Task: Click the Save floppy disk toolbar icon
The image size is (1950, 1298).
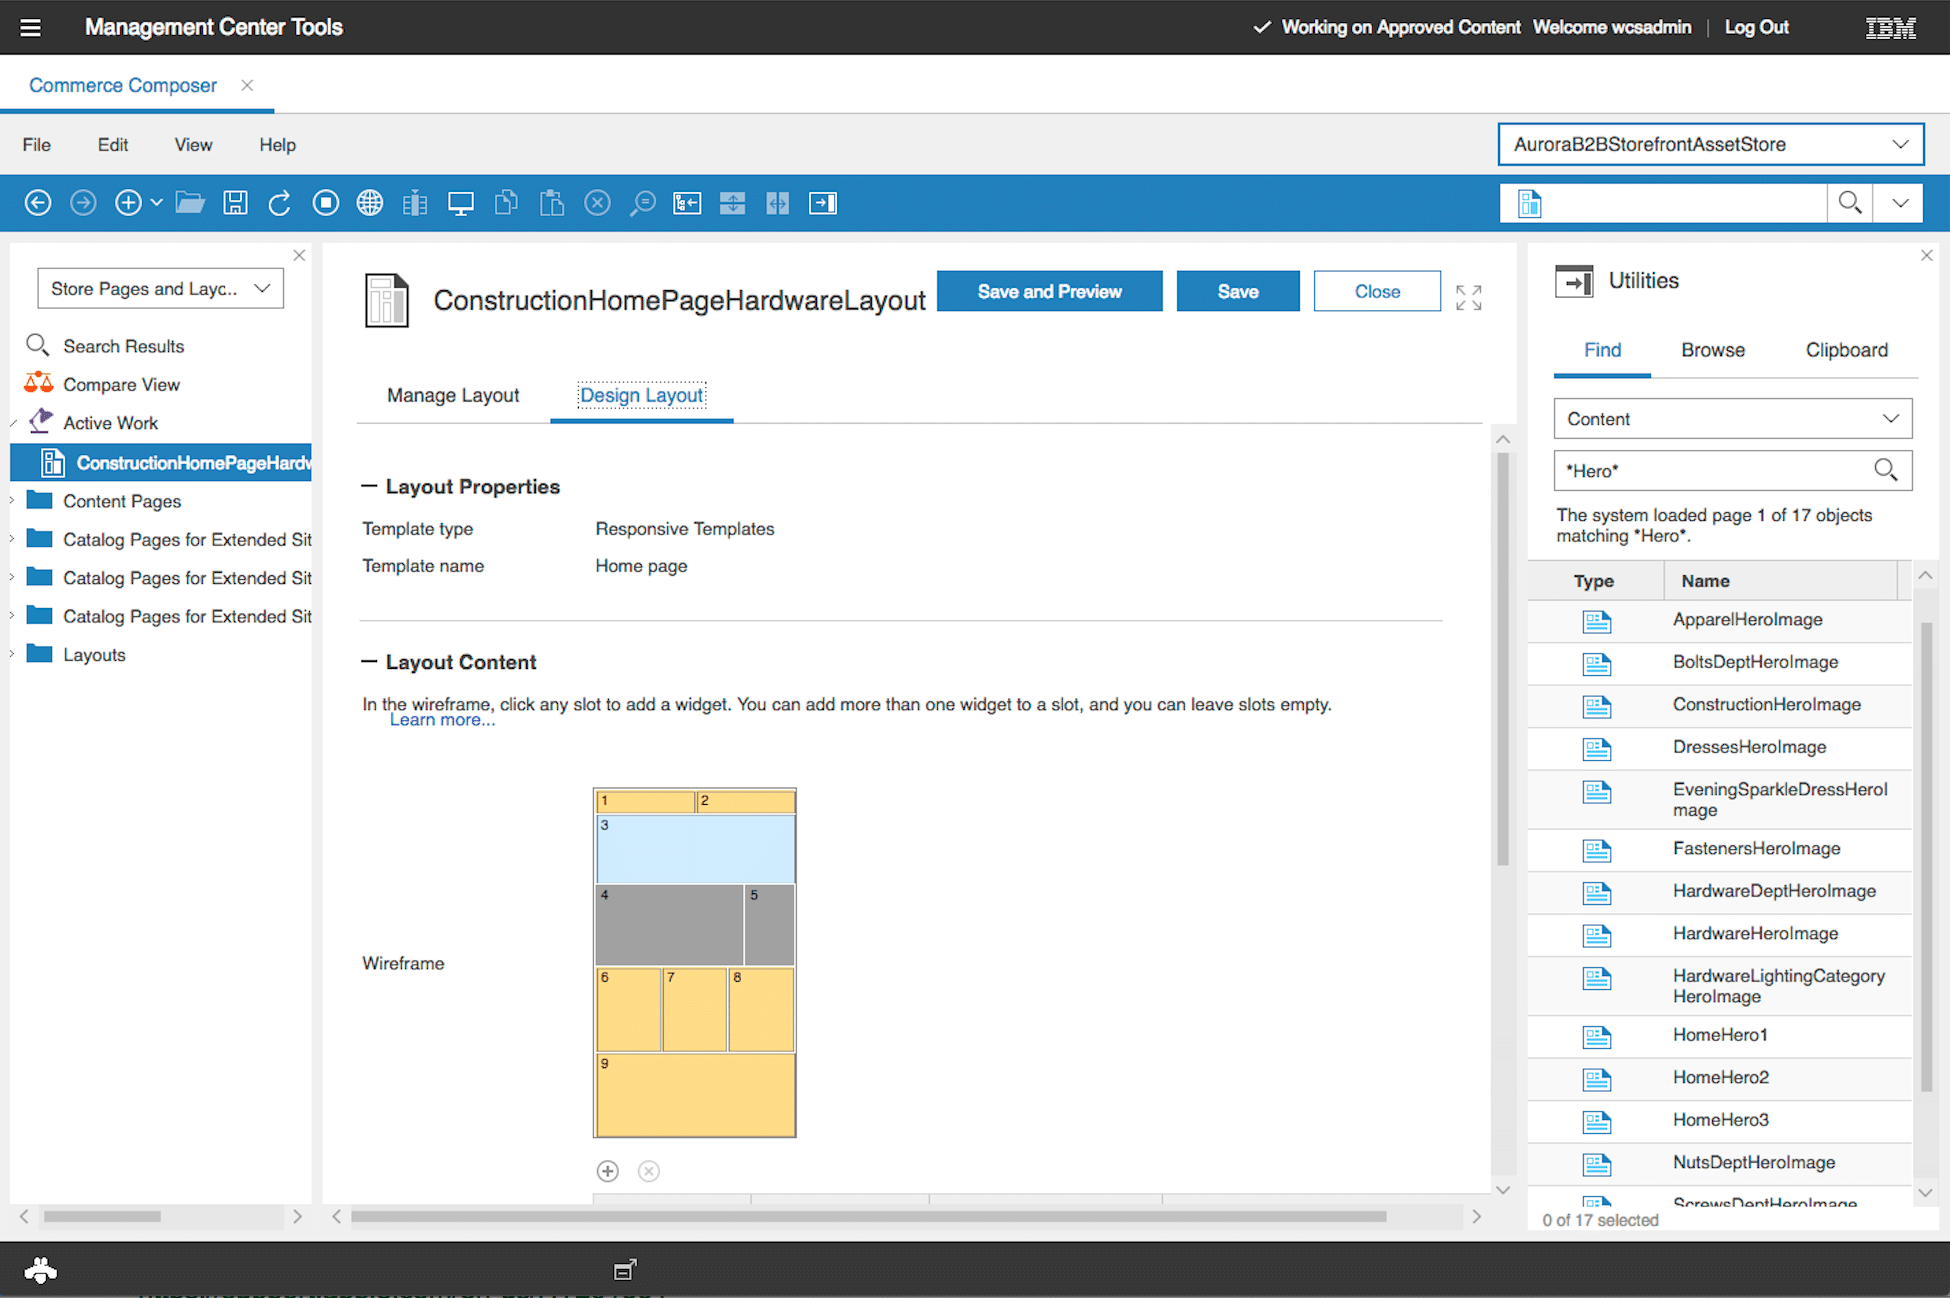Action: [x=235, y=203]
